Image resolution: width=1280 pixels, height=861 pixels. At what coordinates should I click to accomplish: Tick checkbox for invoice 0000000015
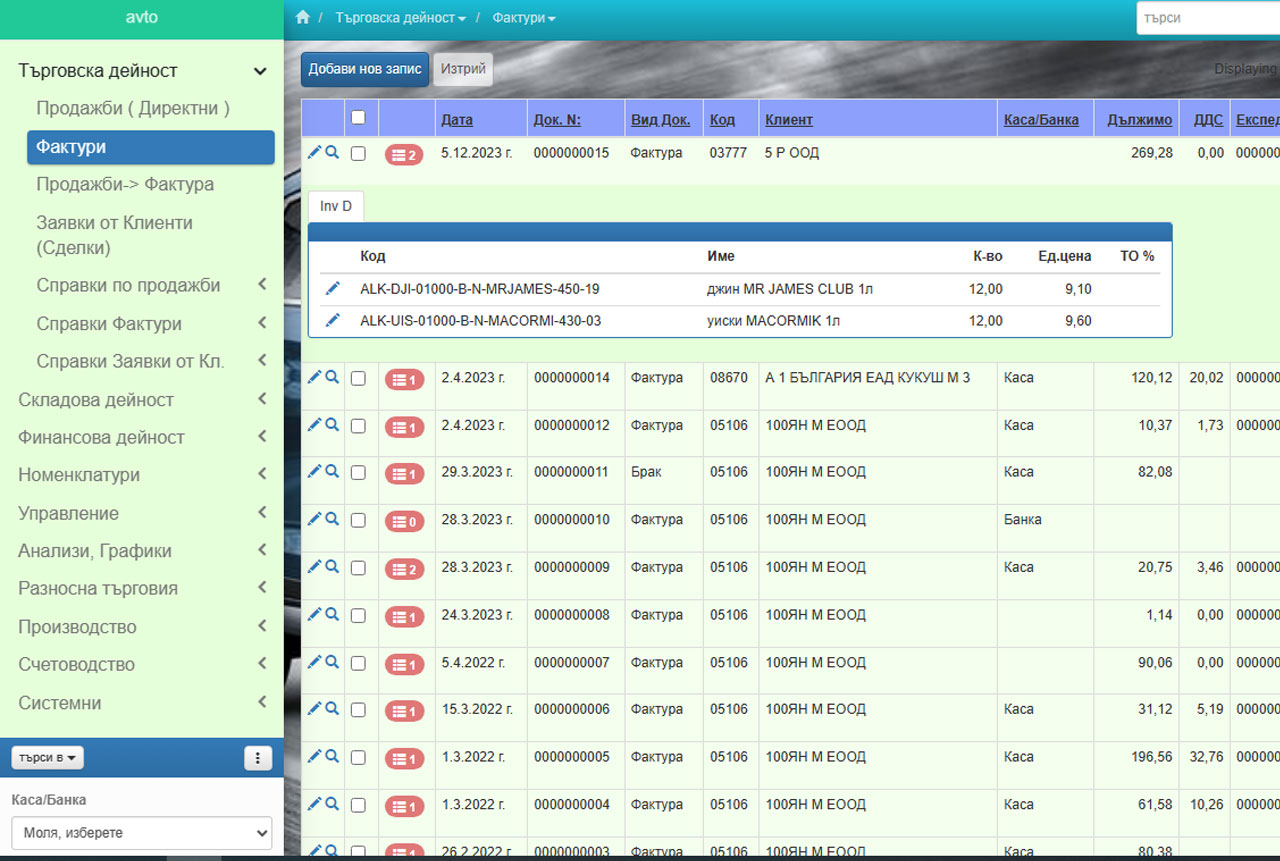359,154
